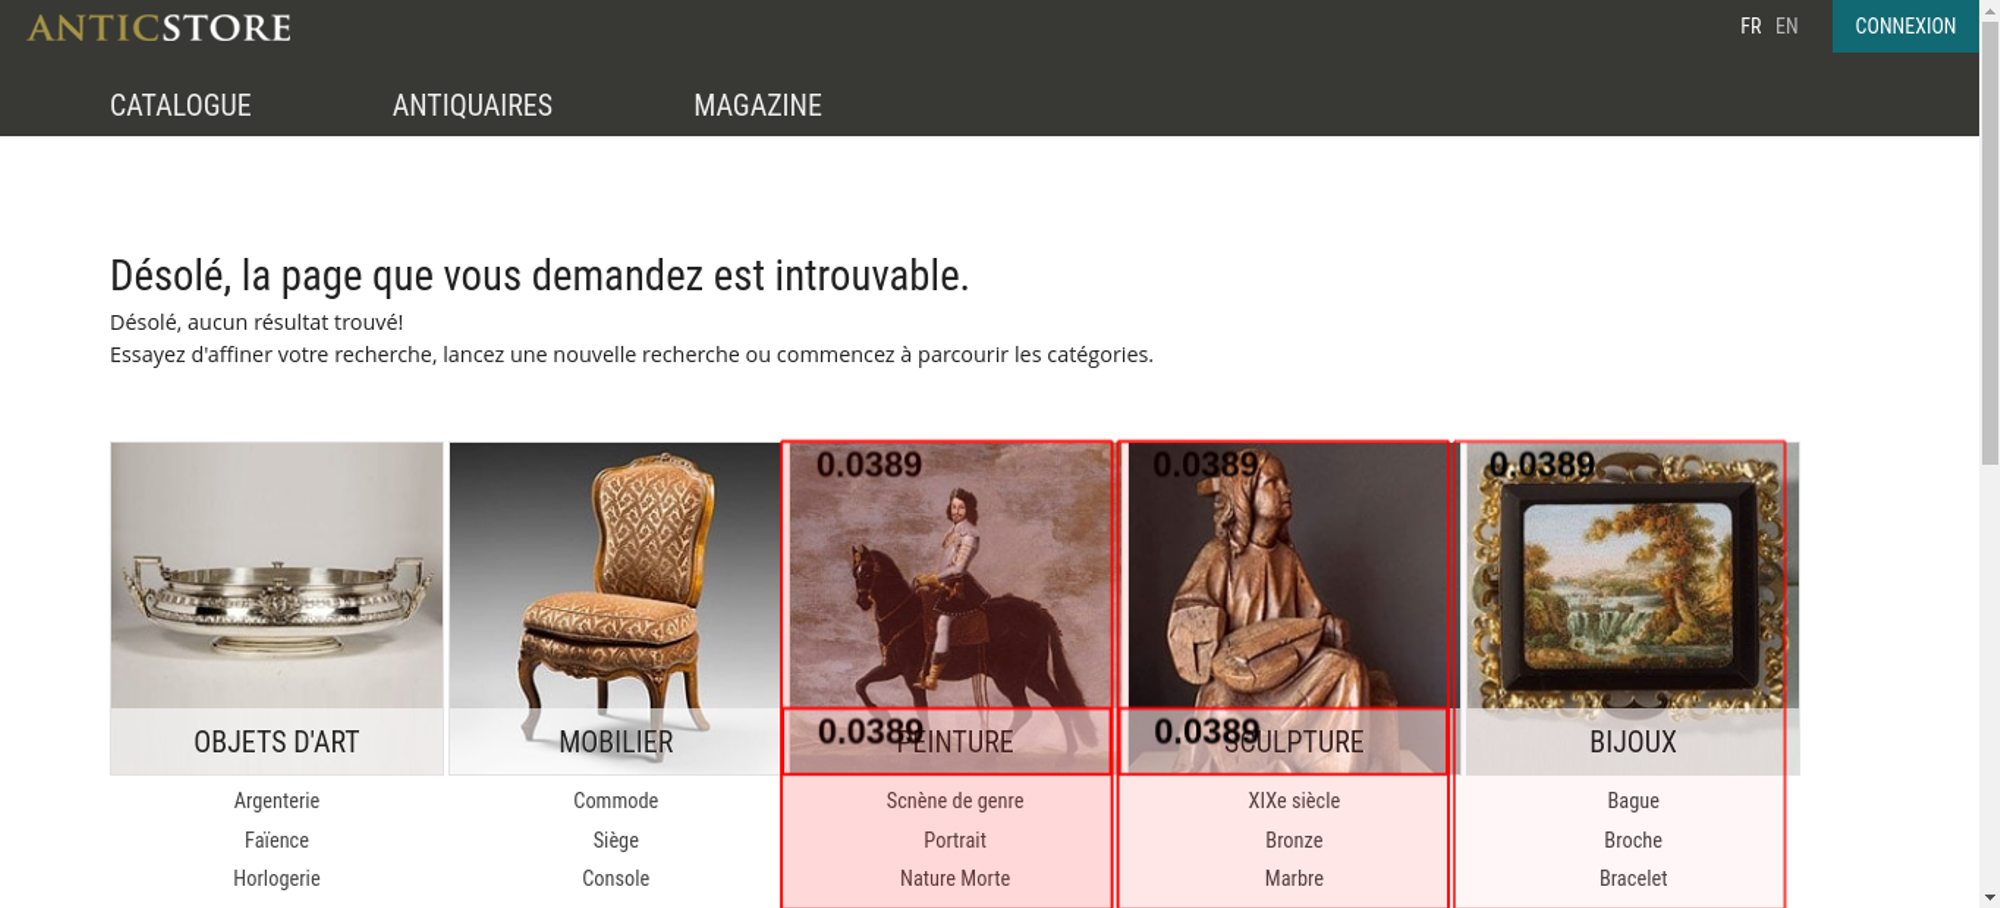
Task: Click the AnticStore logo
Action: pyautogui.click(x=159, y=27)
